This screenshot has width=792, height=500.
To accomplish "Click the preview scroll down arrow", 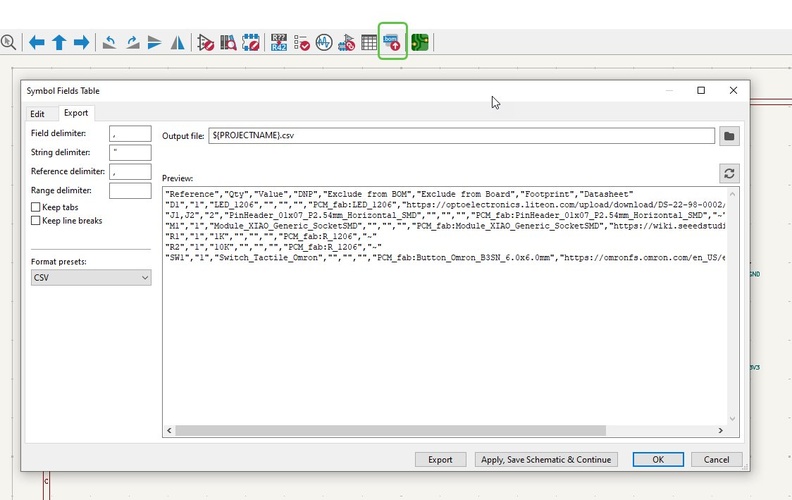I will [732, 419].
